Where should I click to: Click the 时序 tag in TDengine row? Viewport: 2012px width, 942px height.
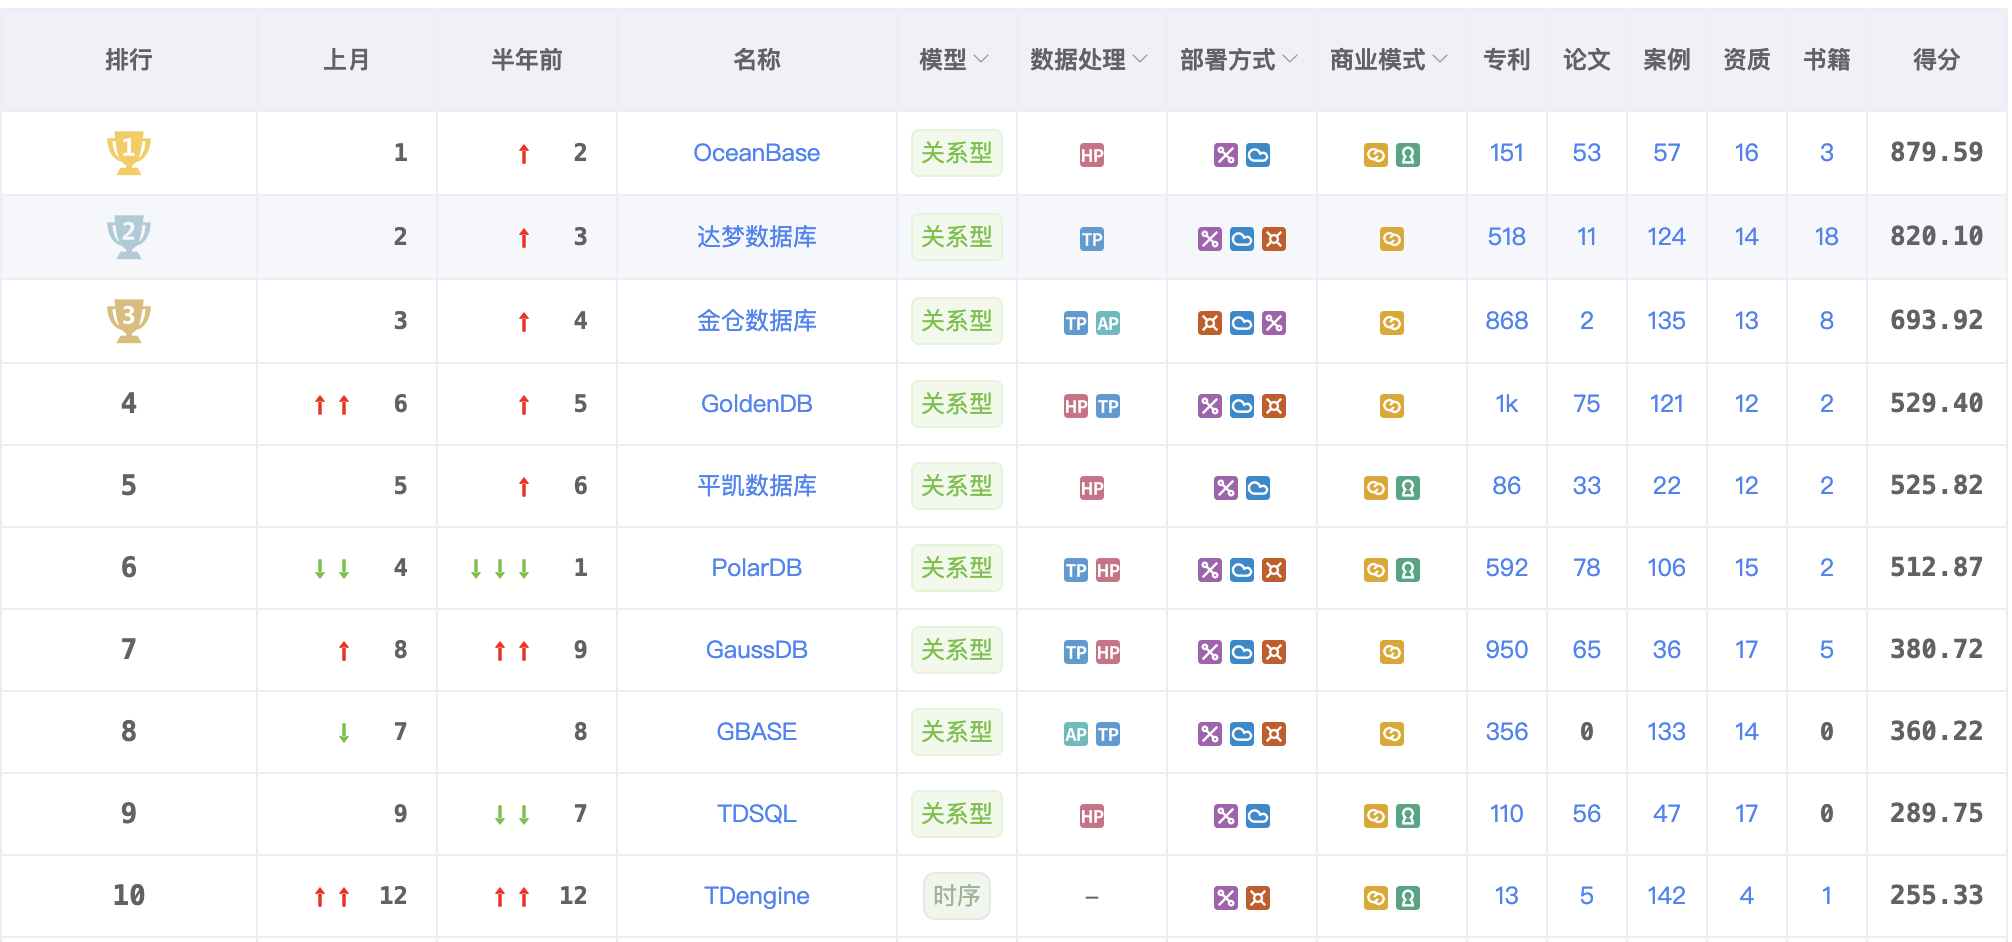pyautogui.click(x=957, y=896)
